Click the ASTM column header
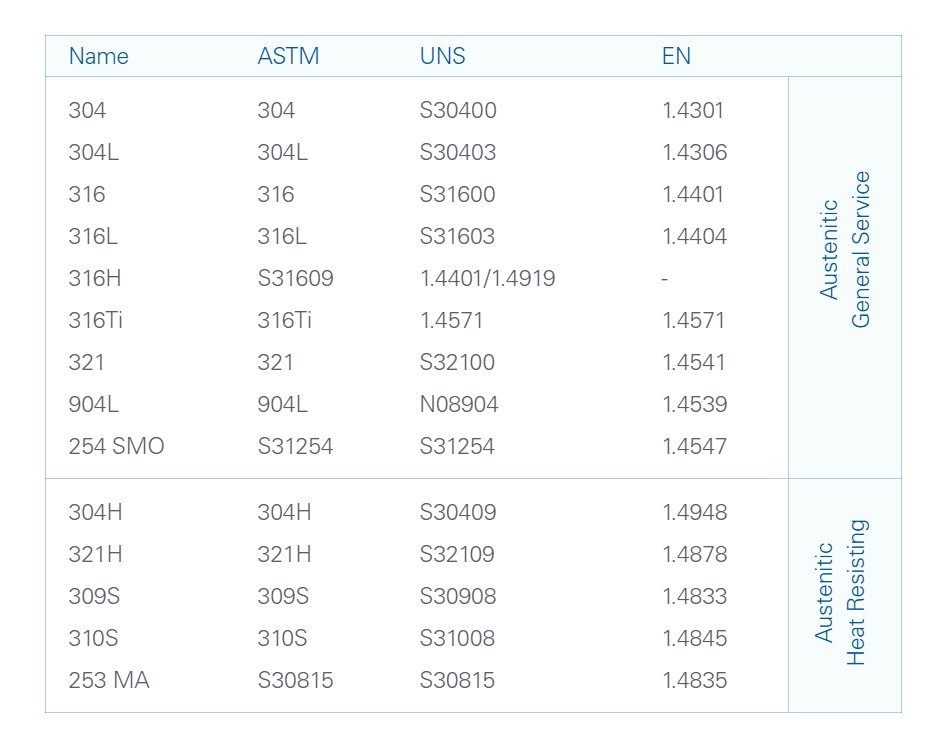948x742 pixels. point(288,56)
